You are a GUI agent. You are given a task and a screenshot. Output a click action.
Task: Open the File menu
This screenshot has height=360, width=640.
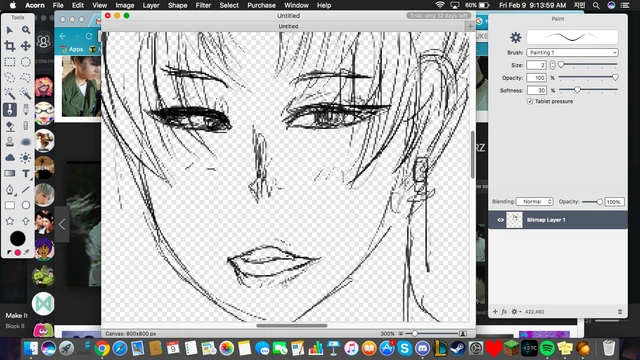tap(58, 5)
